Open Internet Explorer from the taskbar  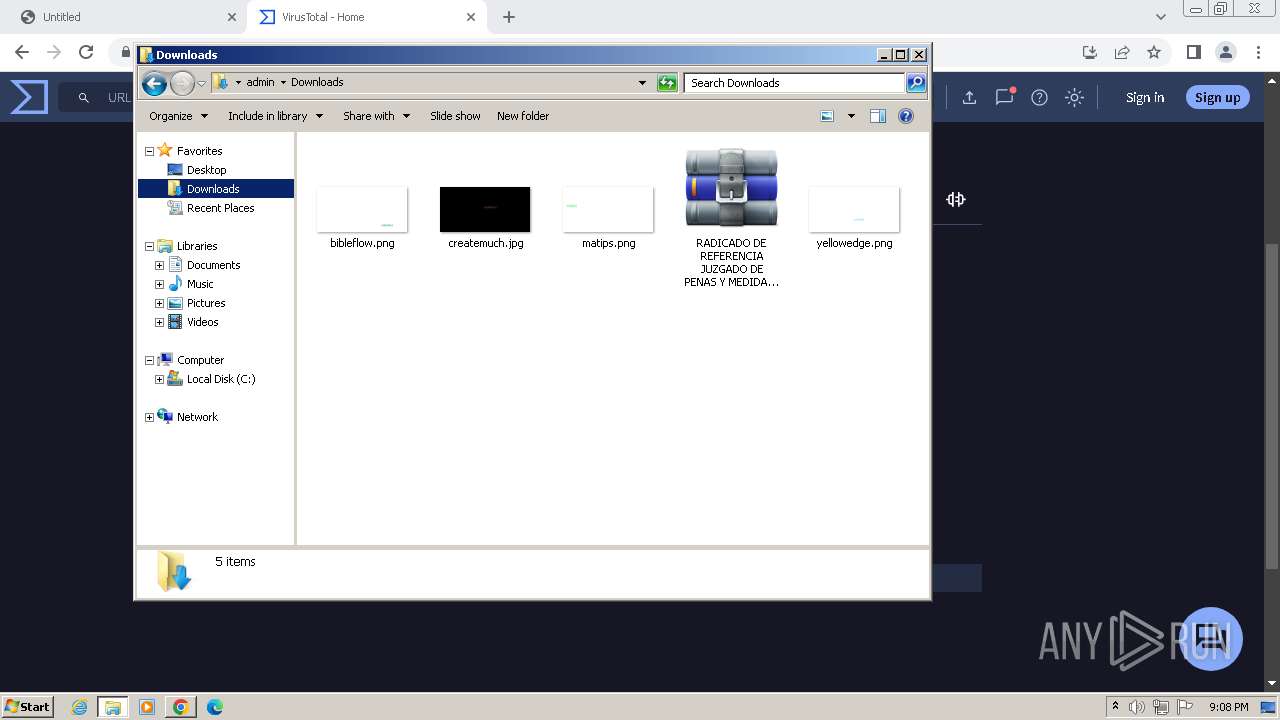(x=80, y=707)
